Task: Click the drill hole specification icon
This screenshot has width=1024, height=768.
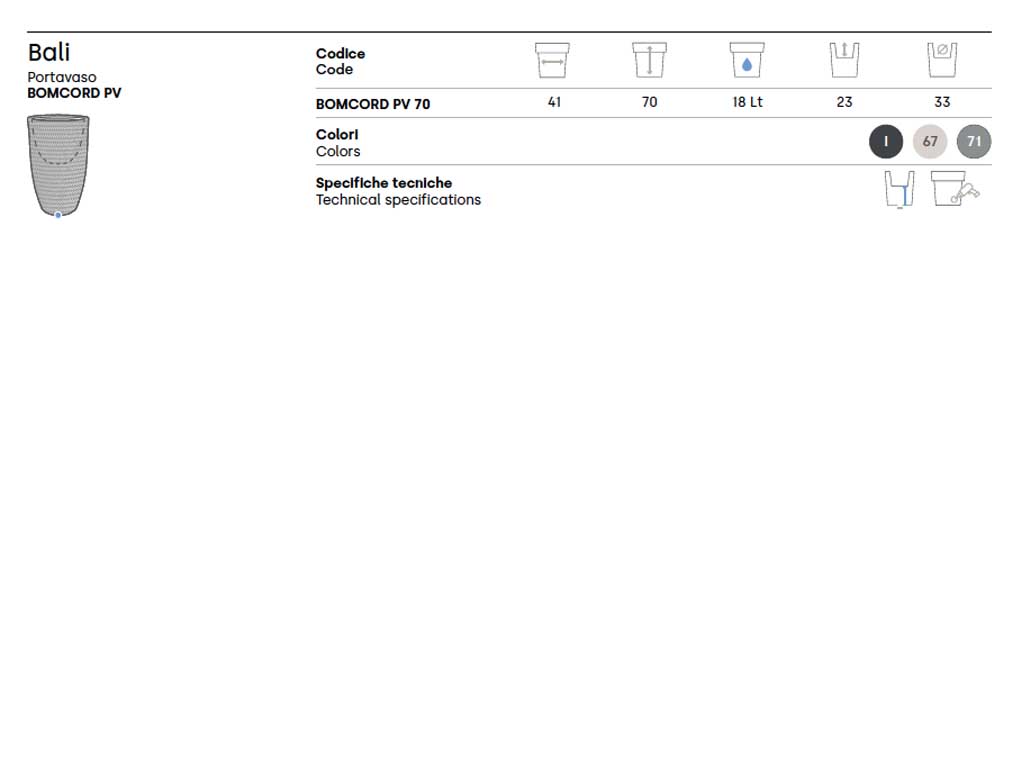Action: [955, 189]
